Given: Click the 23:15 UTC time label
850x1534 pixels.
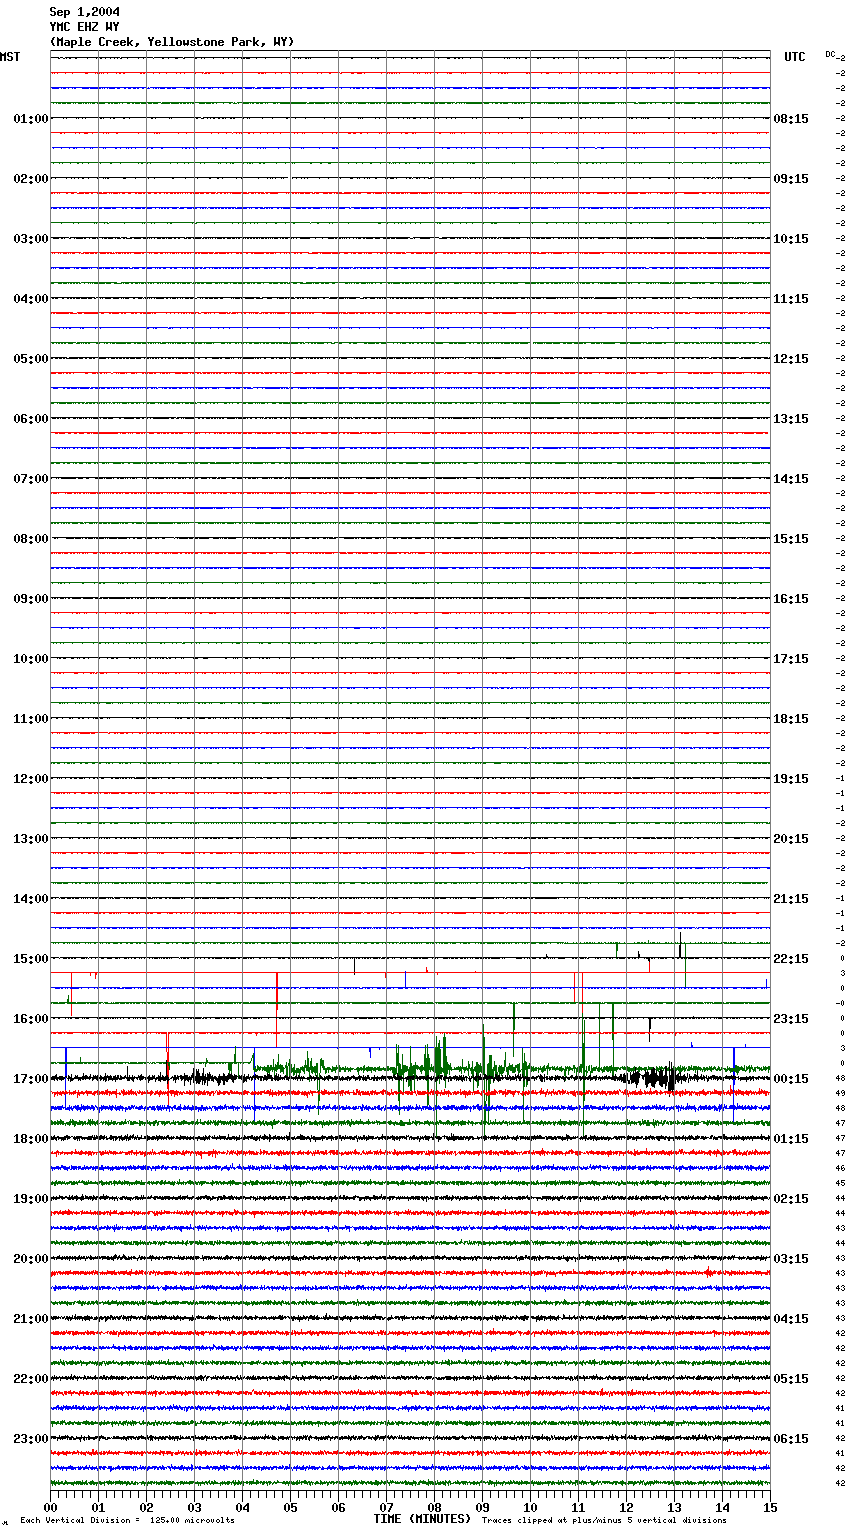Looking at the screenshot, I should (791, 1019).
